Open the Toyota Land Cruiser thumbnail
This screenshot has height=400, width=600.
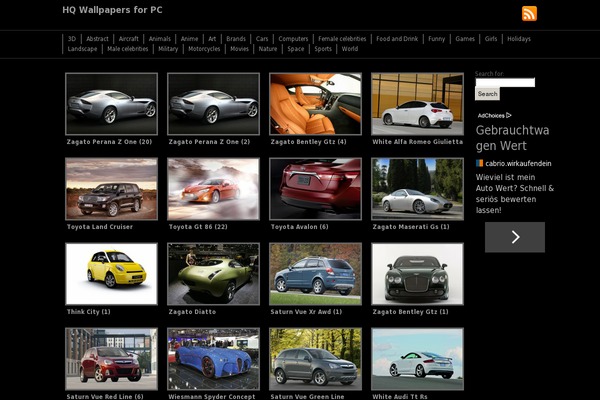pyautogui.click(x=111, y=189)
